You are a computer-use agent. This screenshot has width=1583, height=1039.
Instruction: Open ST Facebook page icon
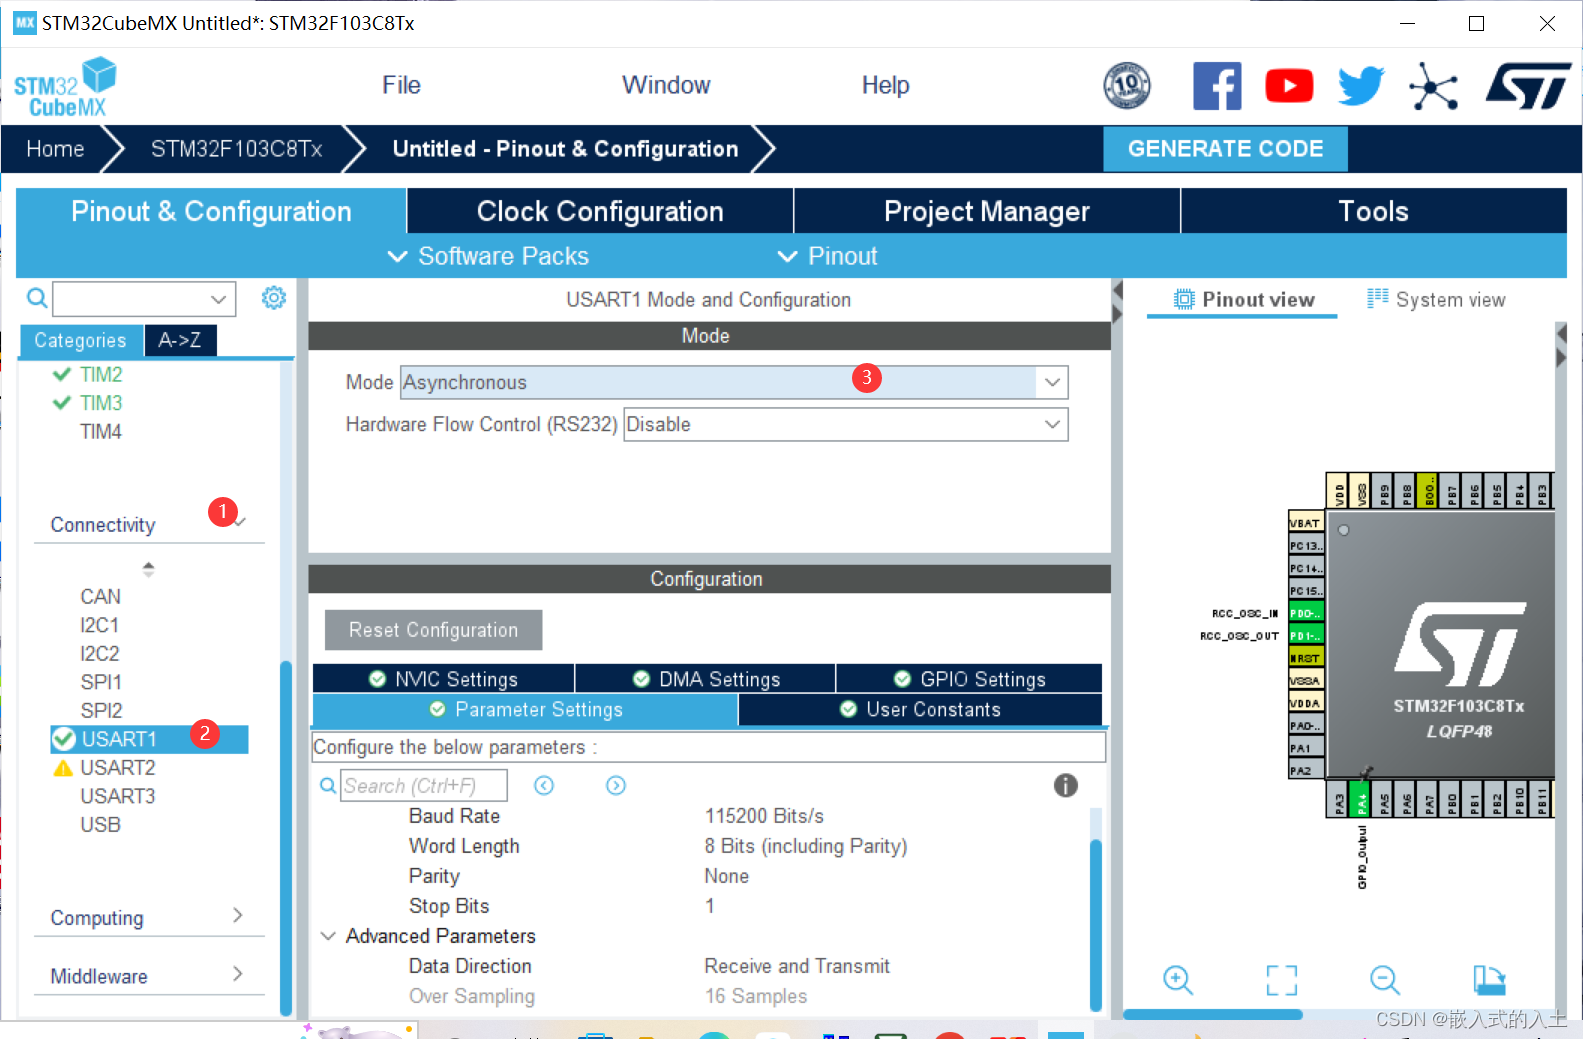coord(1217,86)
